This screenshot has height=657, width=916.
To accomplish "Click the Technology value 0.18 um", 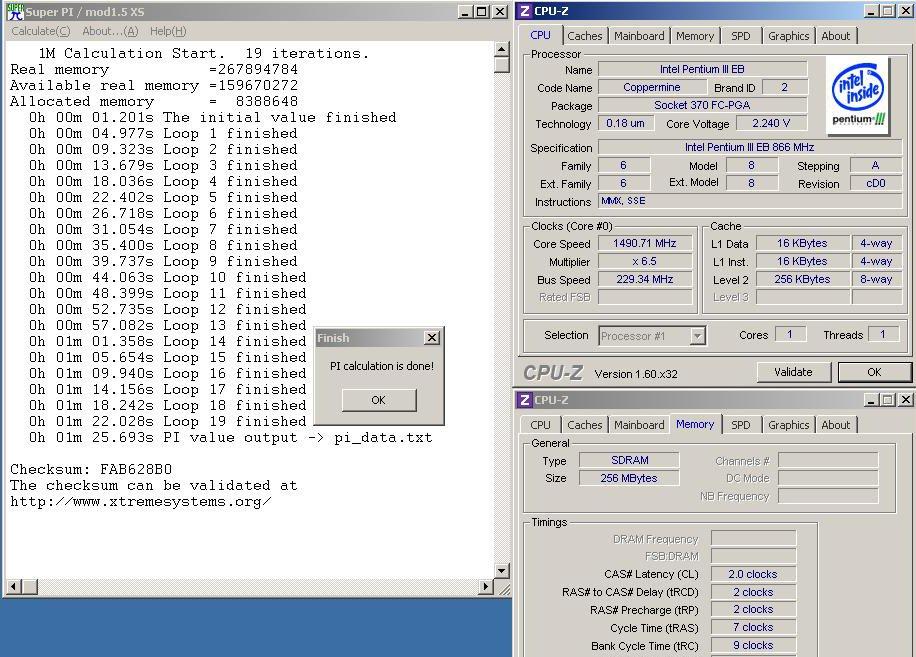I will pyautogui.click(x=625, y=124).
